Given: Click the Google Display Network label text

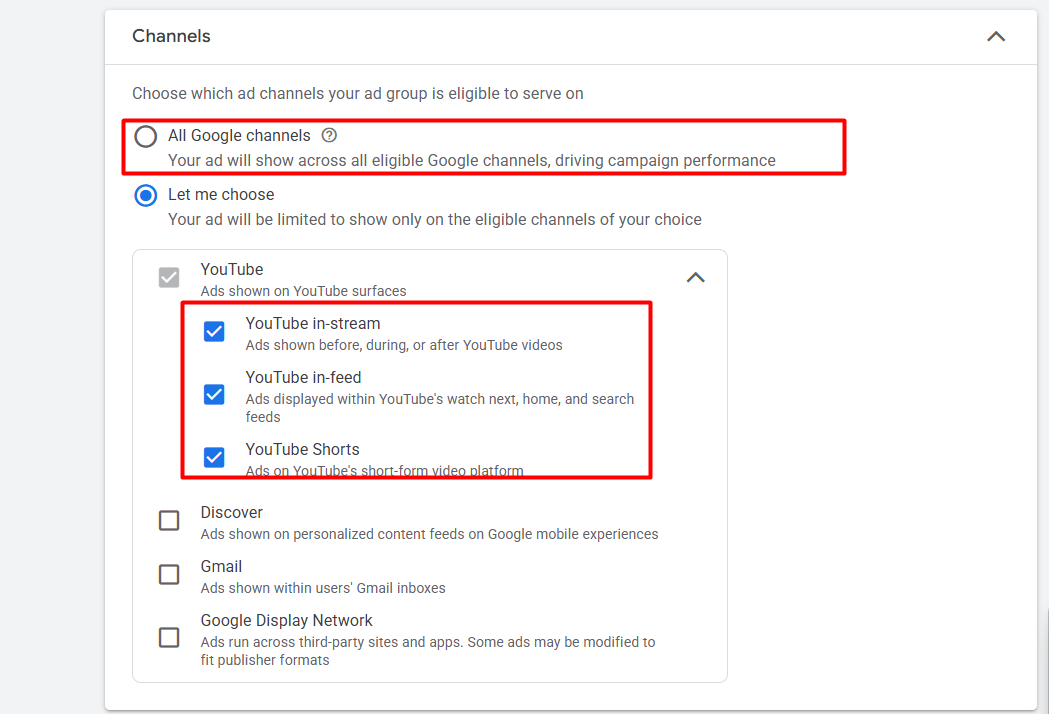Looking at the screenshot, I should [x=286, y=621].
